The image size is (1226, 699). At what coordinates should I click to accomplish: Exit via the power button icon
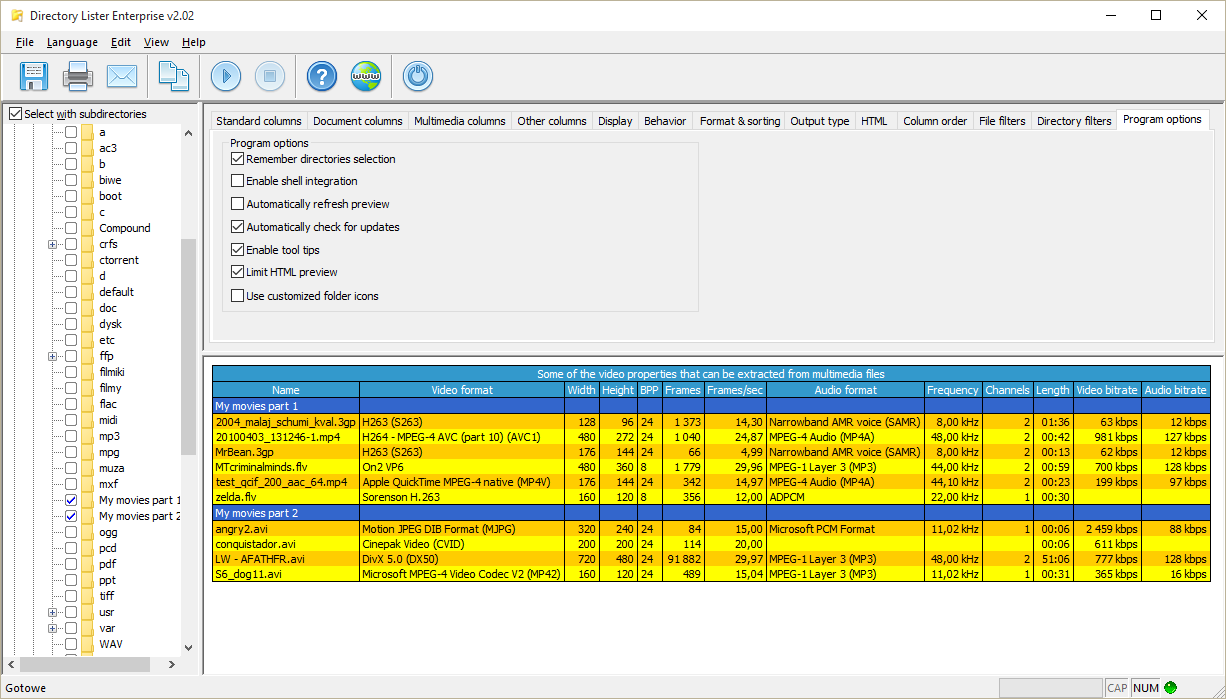point(417,76)
